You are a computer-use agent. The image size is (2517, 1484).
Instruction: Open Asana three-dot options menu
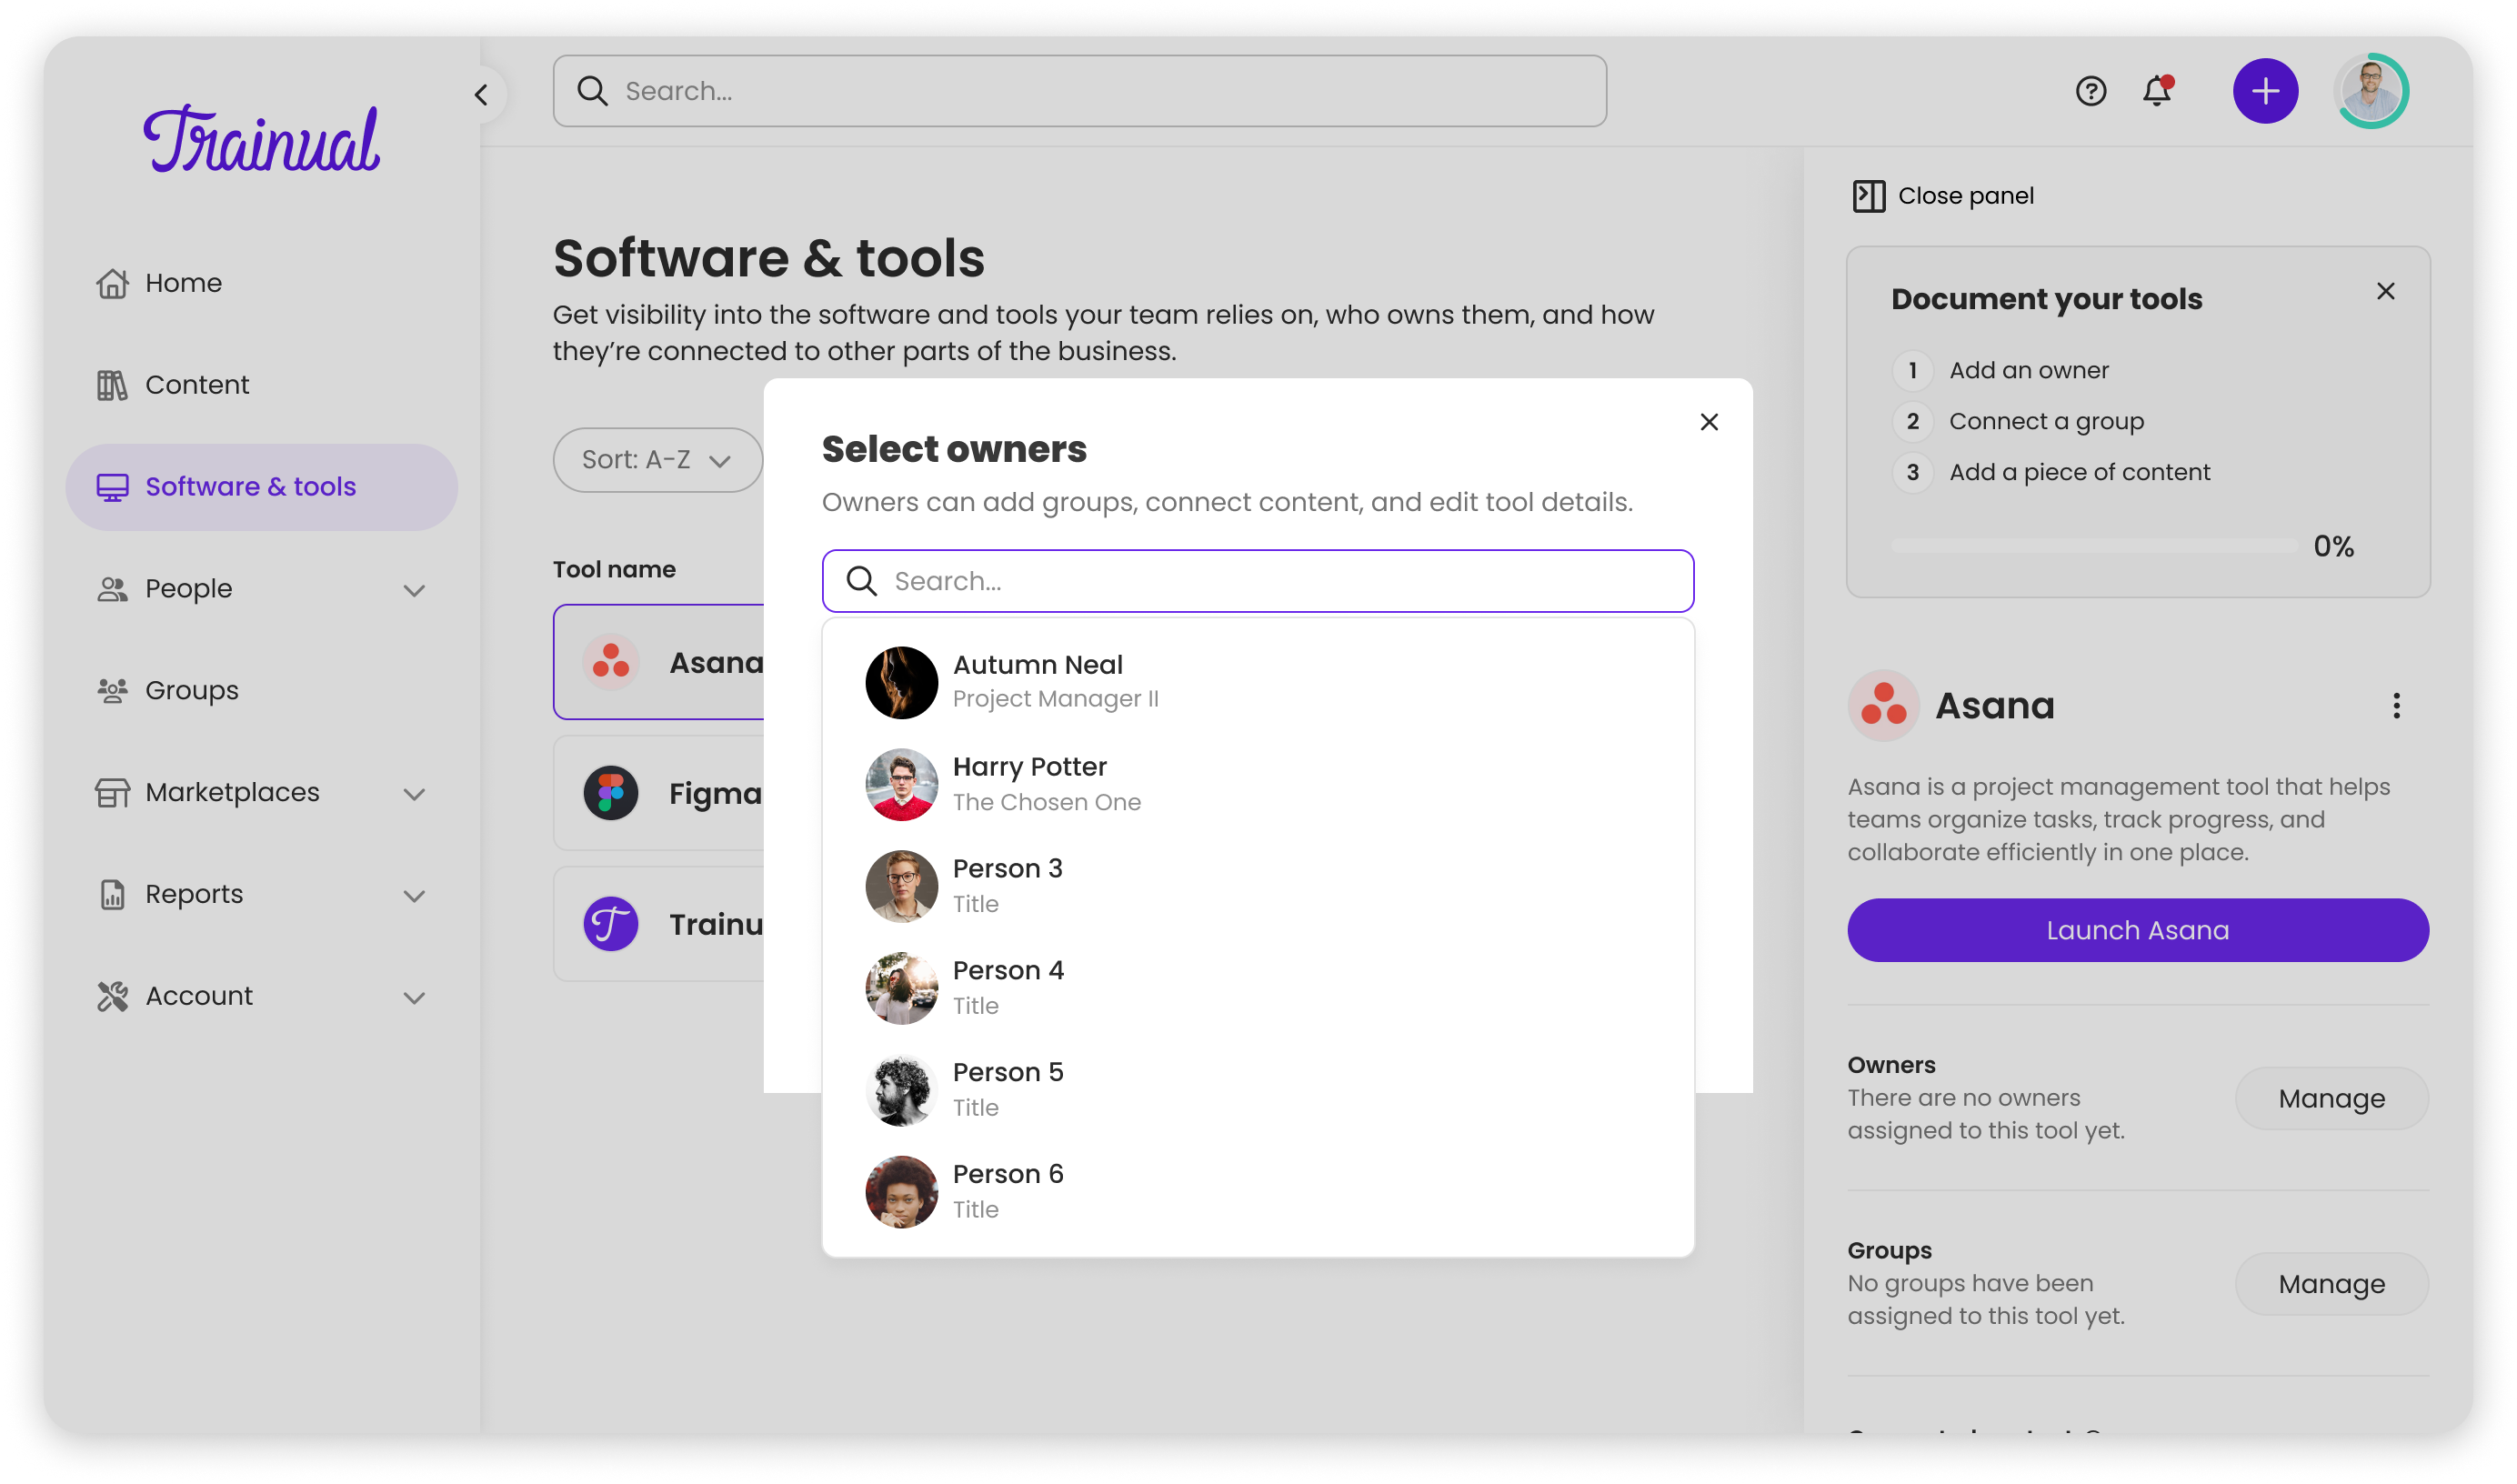(x=2396, y=706)
